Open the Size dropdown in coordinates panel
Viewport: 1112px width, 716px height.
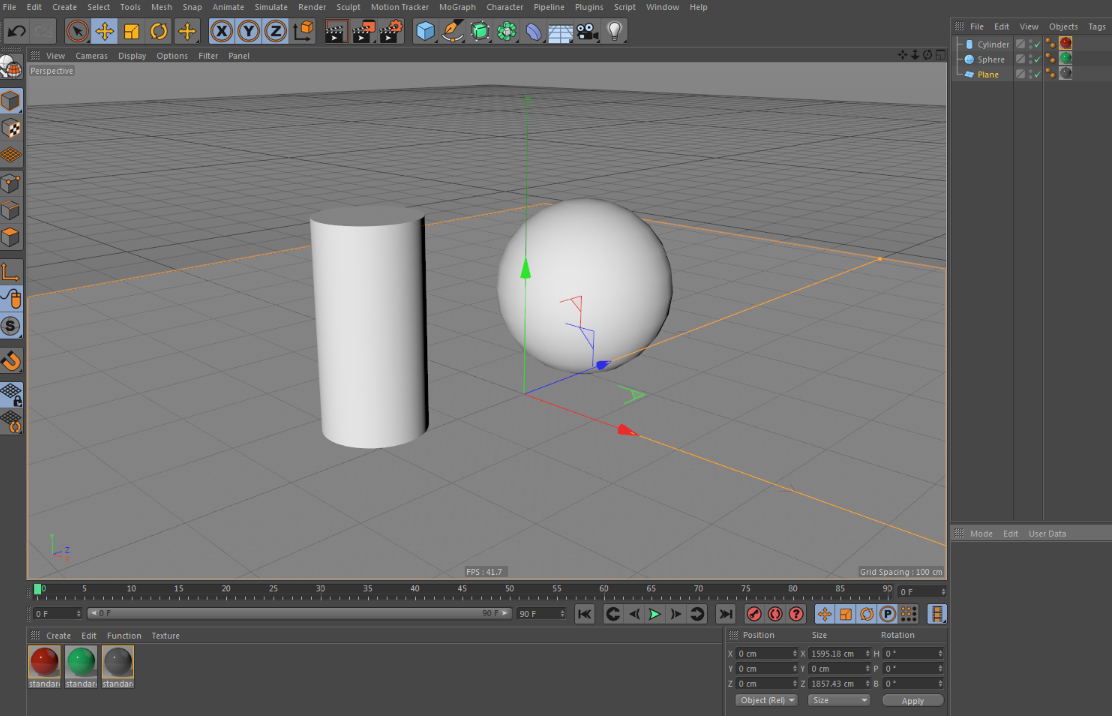coord(838,700)
